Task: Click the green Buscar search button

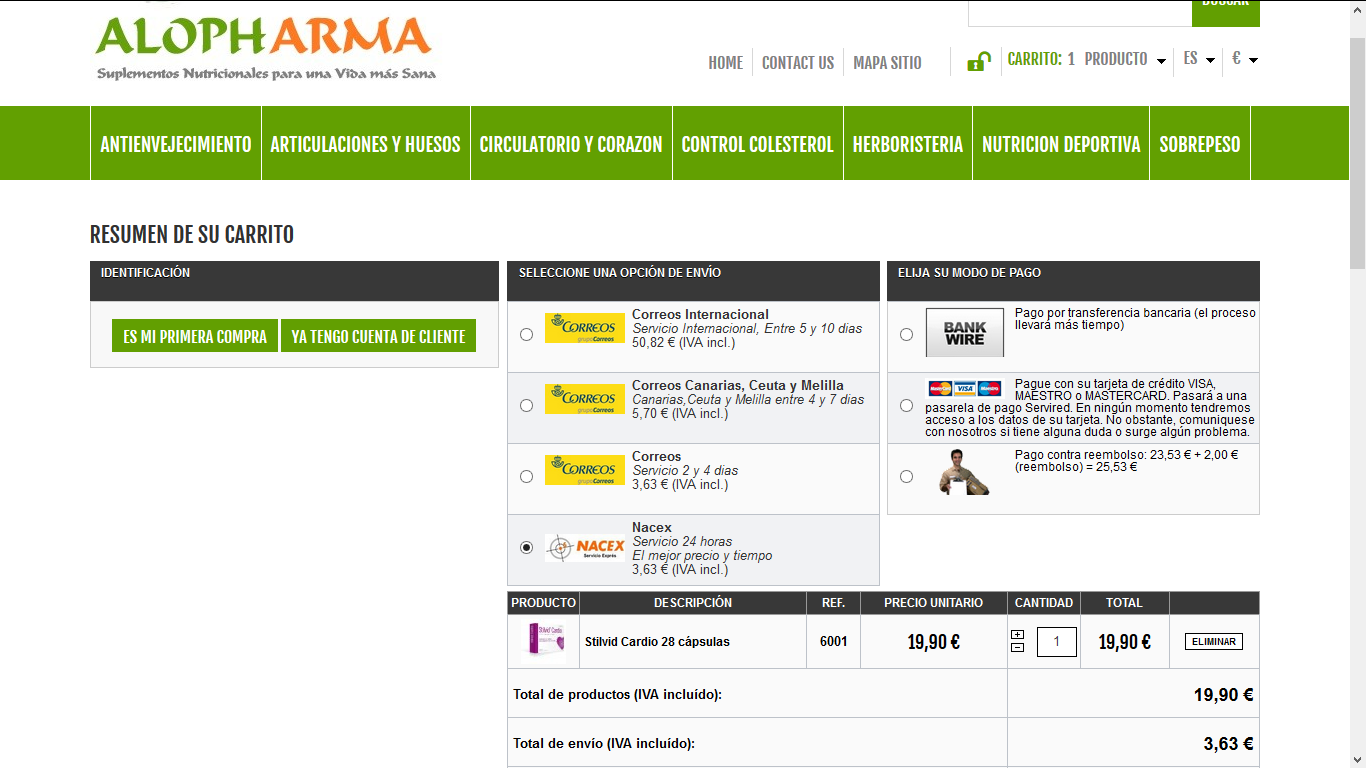Action: [1226, 12]
